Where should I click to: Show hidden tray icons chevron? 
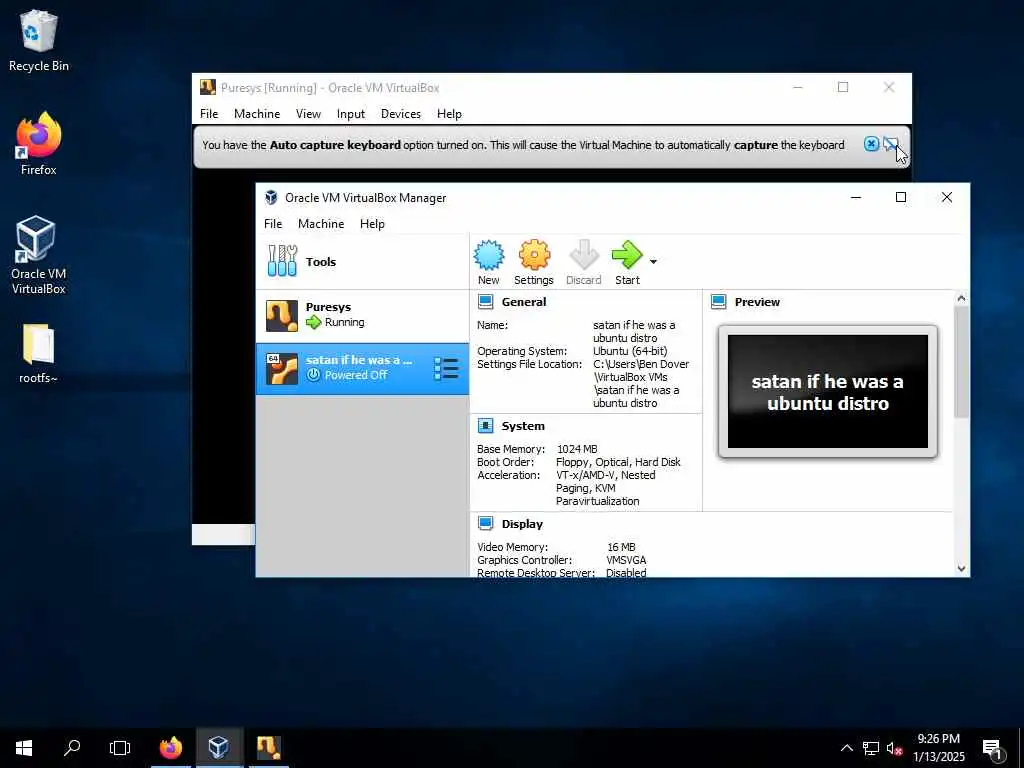pyautogui.click(x=846, y=748)
